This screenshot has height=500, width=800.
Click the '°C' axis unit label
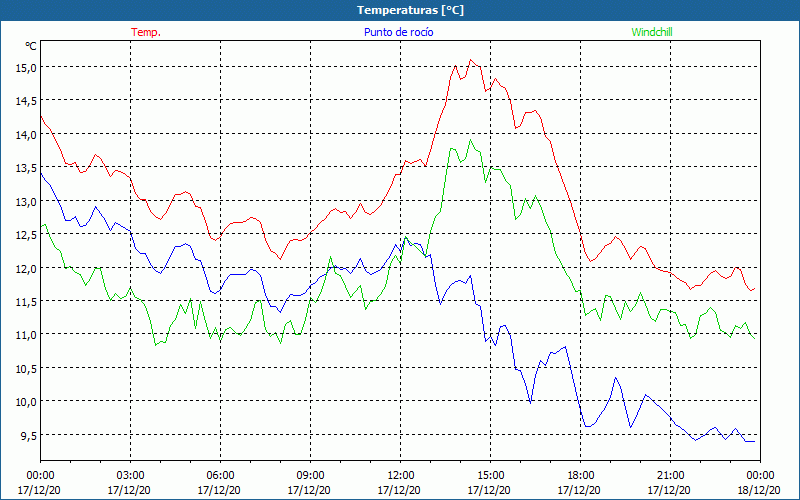click(31, 46)
